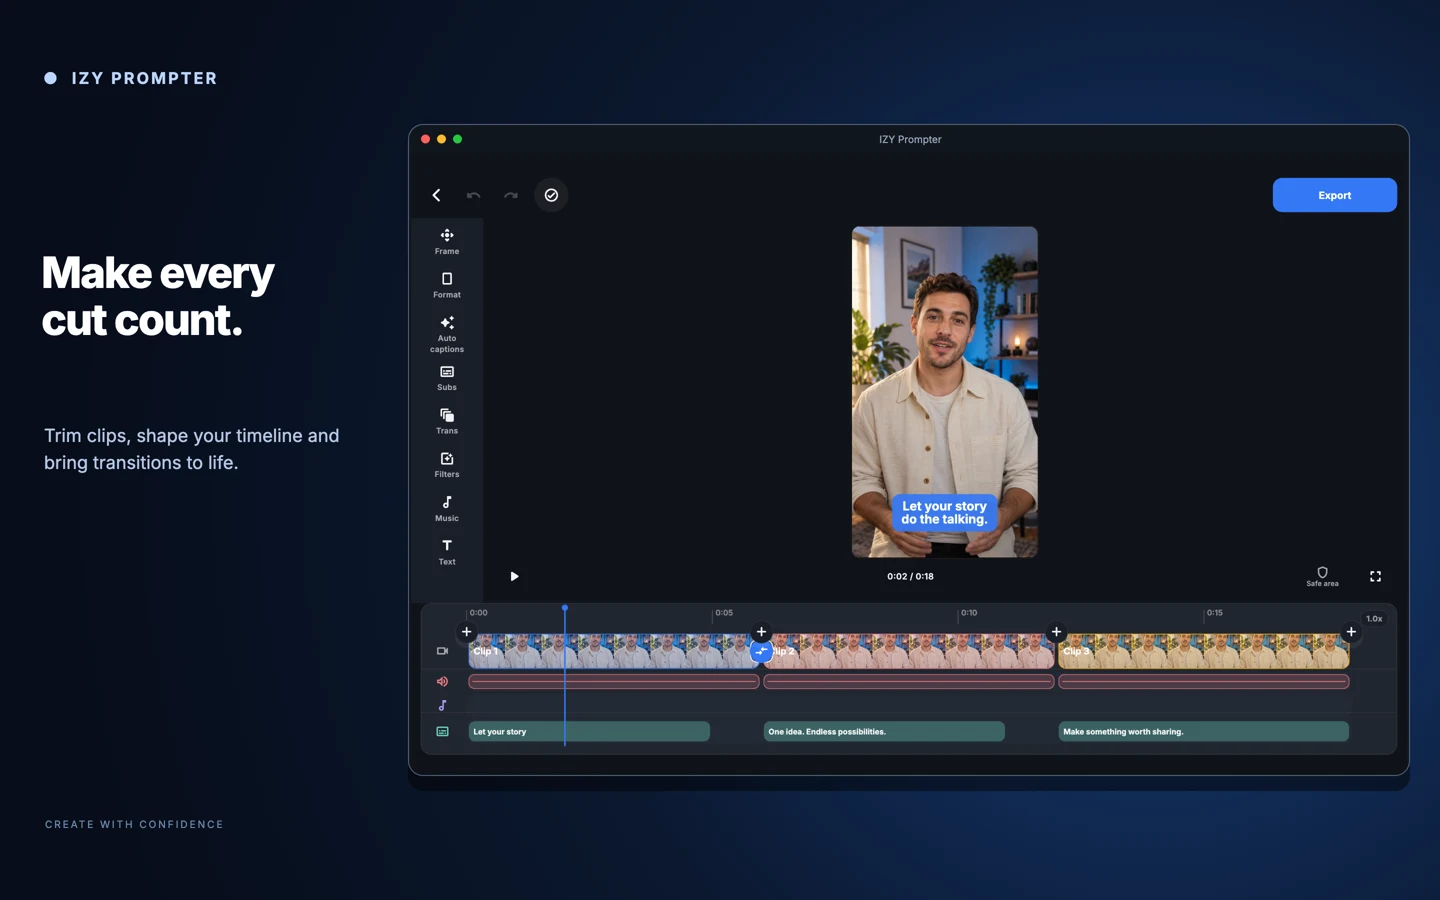Enter fullscreen preview
The image size is (1440, 900).
click(1375, 576)
